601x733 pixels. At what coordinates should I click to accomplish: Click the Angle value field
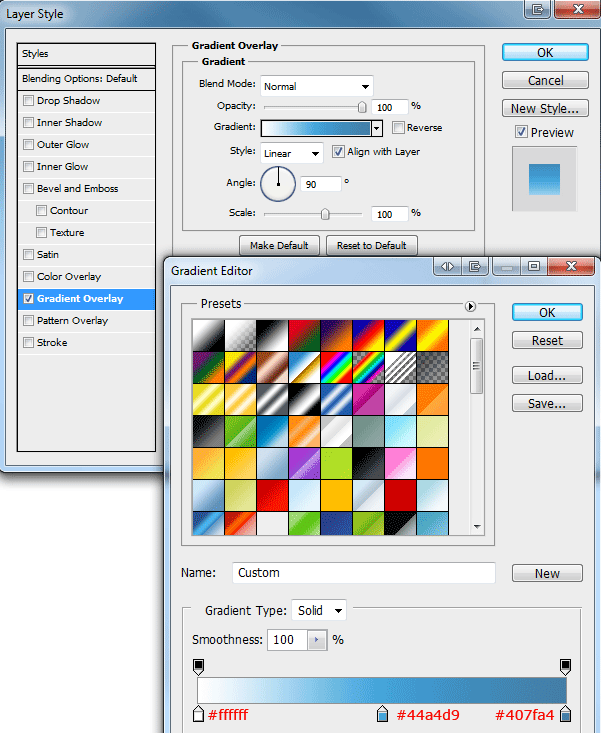(320, 184)
